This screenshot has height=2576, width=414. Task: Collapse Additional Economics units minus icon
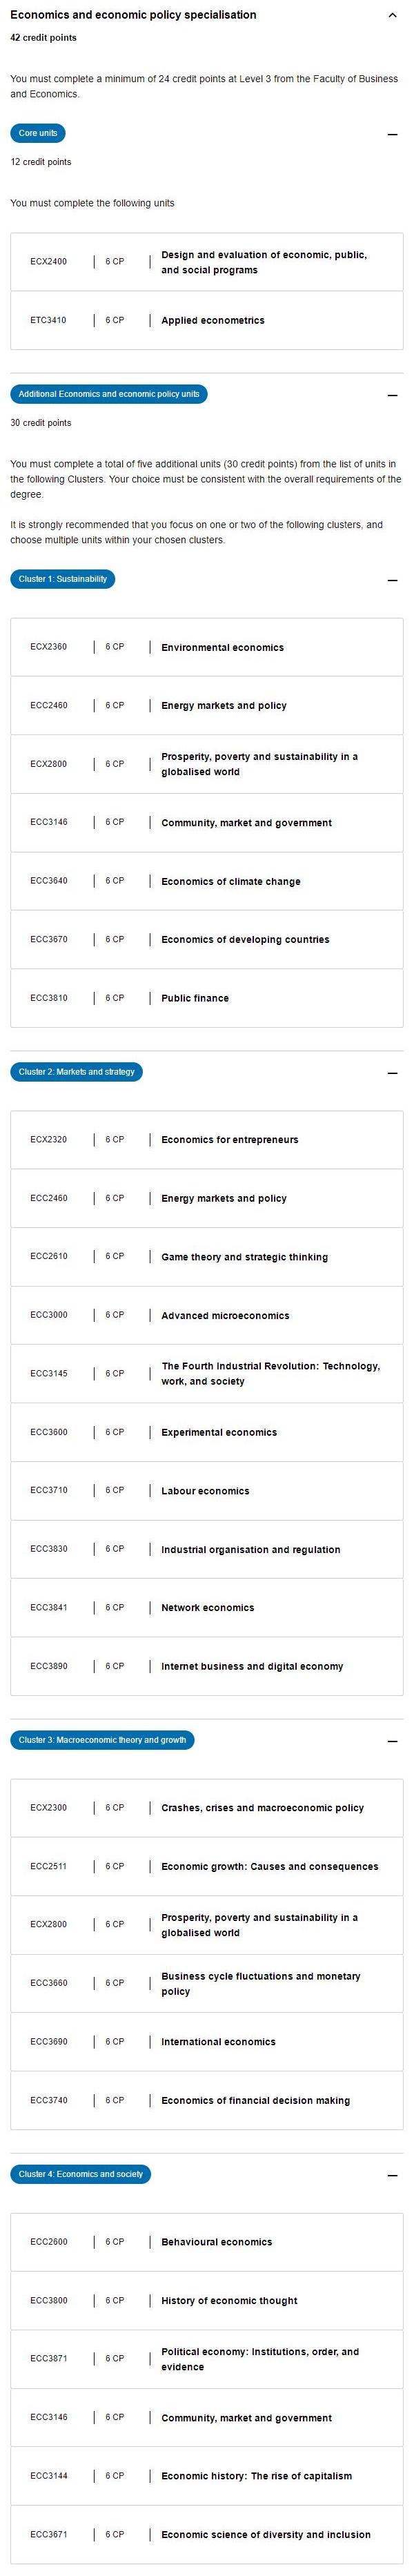[392, 395]
